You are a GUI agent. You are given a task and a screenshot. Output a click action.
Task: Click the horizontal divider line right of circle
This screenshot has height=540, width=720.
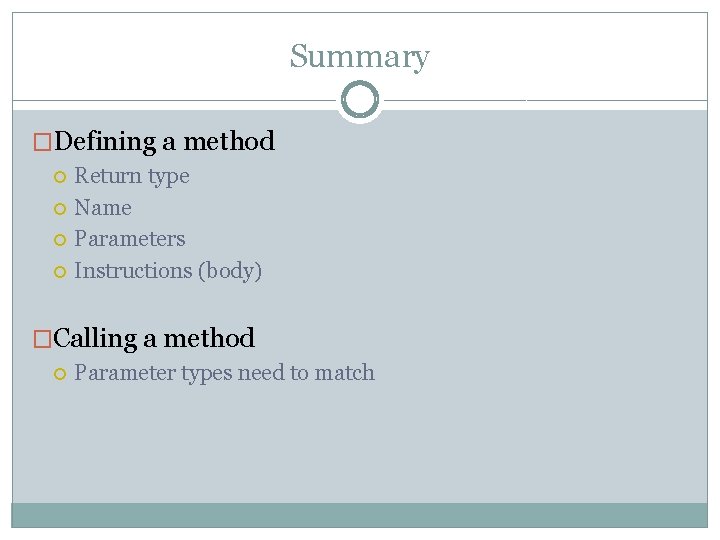[x=540, y=100]
